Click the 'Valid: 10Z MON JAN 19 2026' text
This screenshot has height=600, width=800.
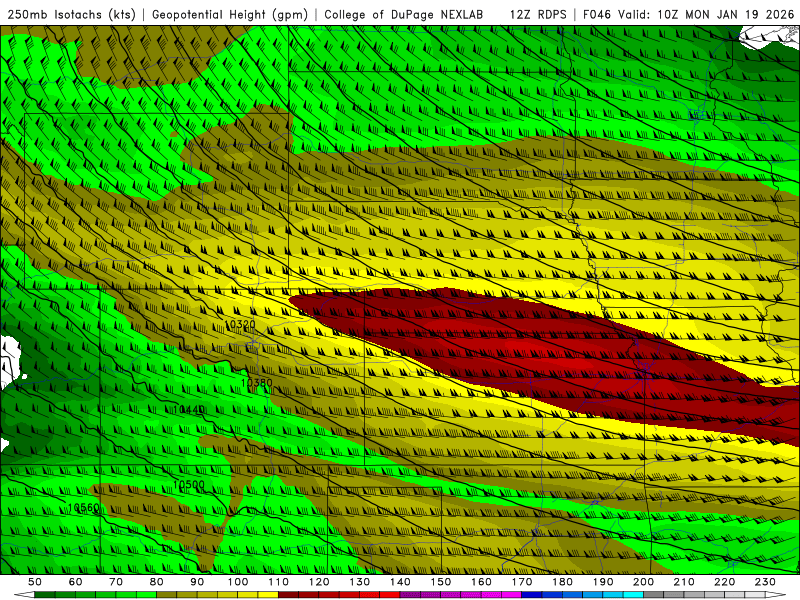coord(706,14)
